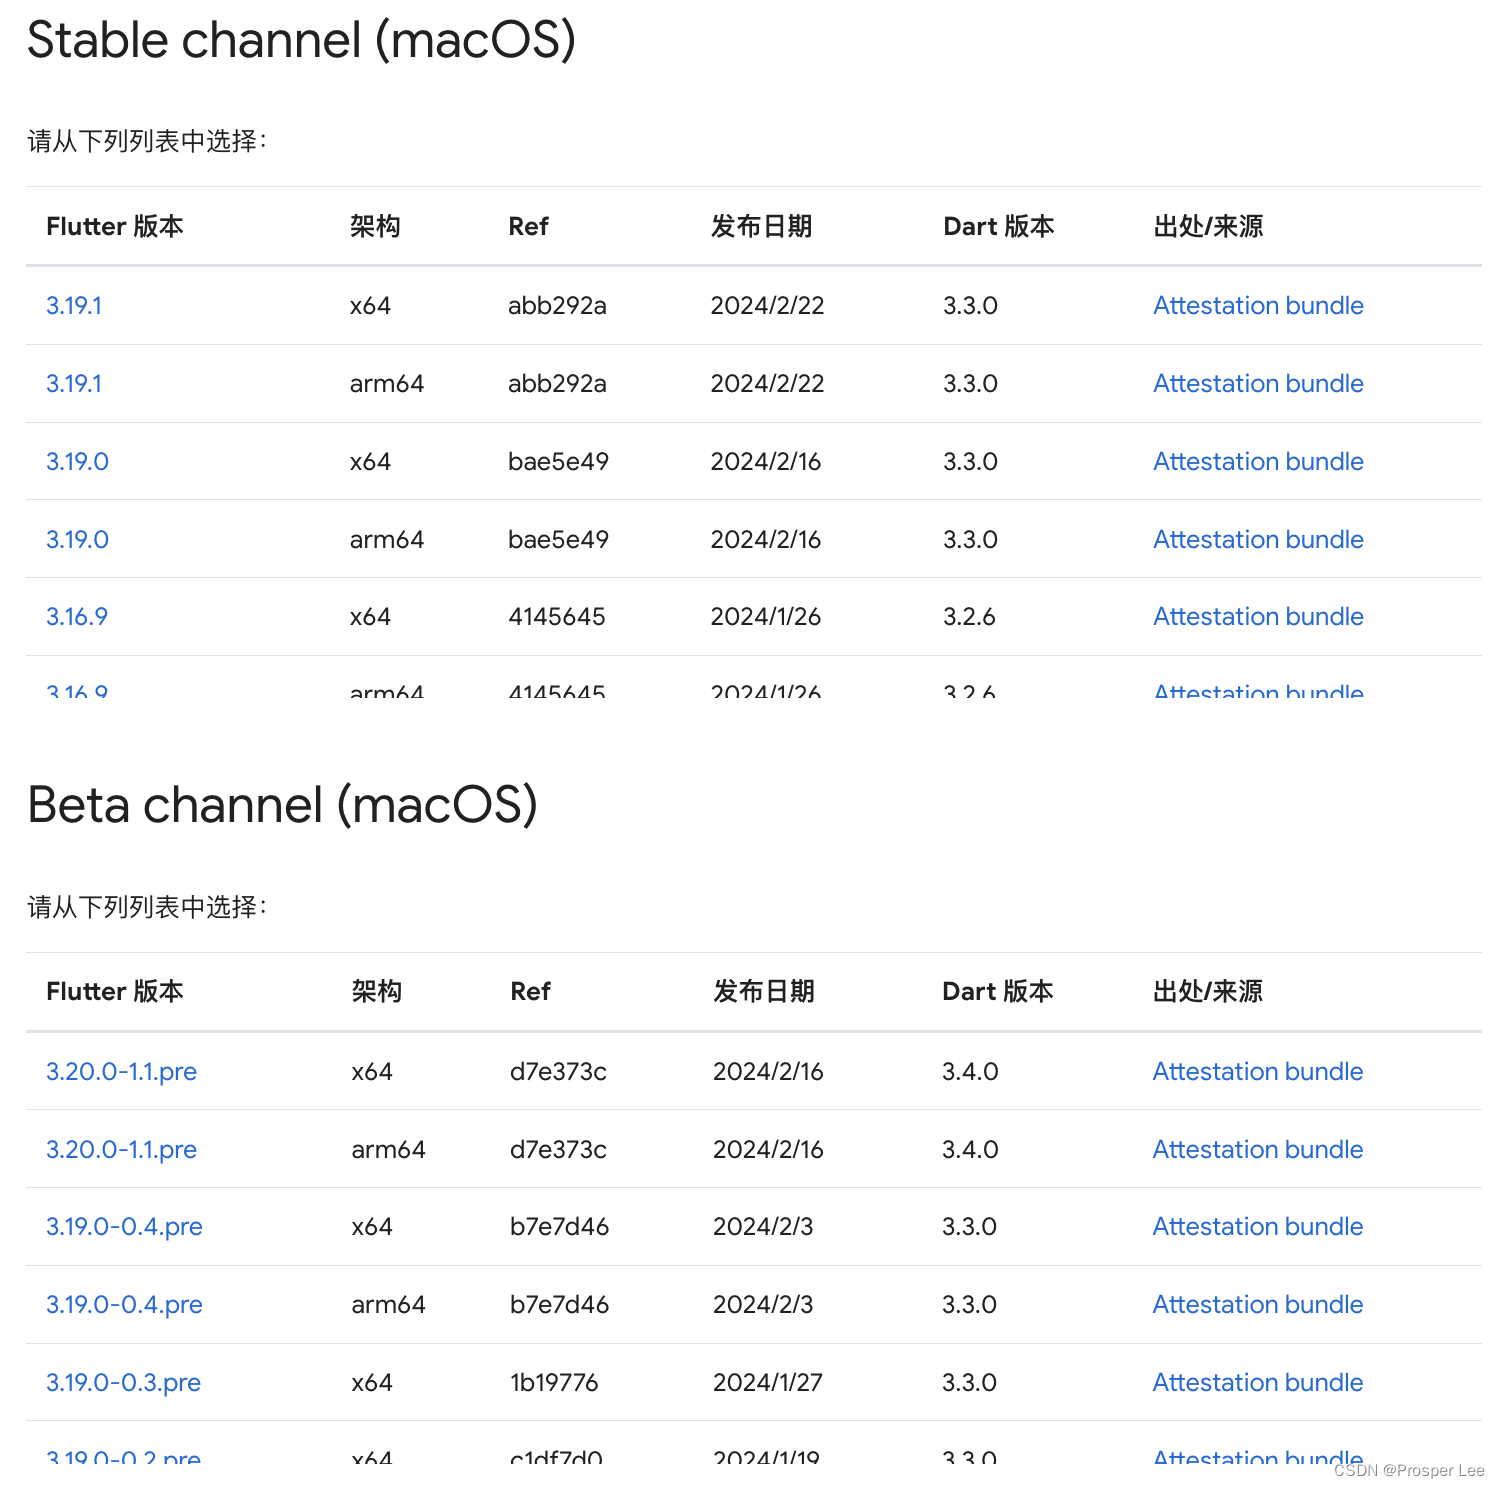The height and width of the screenshot is (1488, 1500).
Task: Click Dart version 3.4.0 in 3.20.0-1.1.pre arm64 row
Action: coord(970,1150)
